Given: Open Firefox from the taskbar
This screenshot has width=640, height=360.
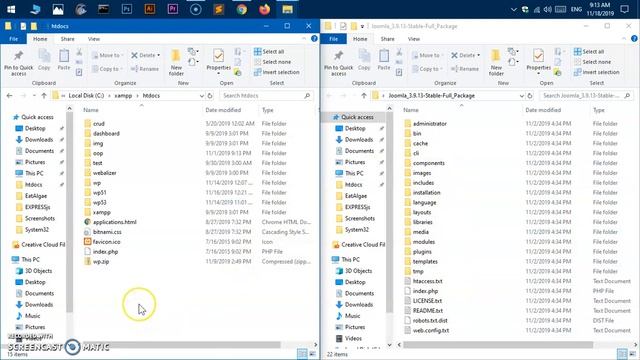Looking at the screenshot, I should pyautogui.click(x=264, y=9).
